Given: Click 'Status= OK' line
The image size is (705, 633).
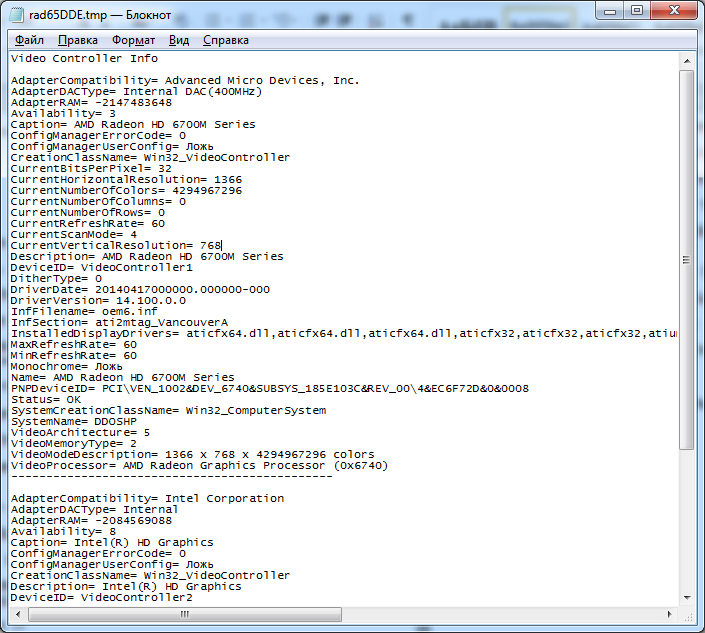Looking at the screenshot, I should (x=46, y=400).
